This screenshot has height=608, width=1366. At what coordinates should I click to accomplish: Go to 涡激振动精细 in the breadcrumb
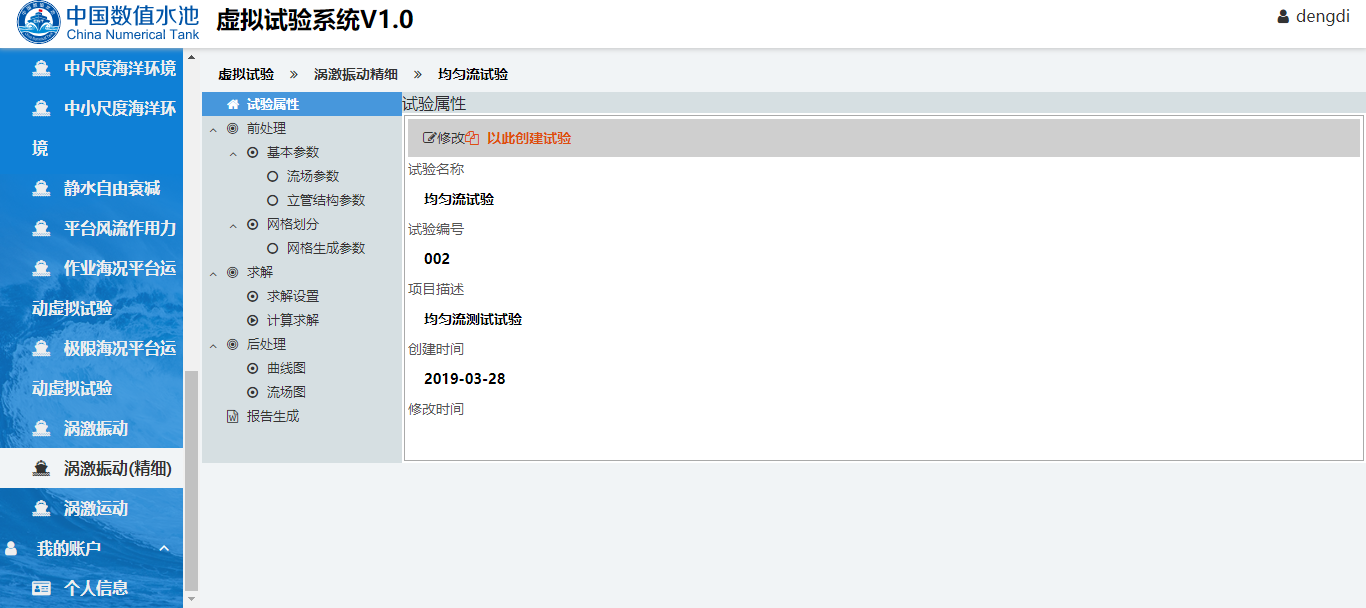[x=355, y=75]
